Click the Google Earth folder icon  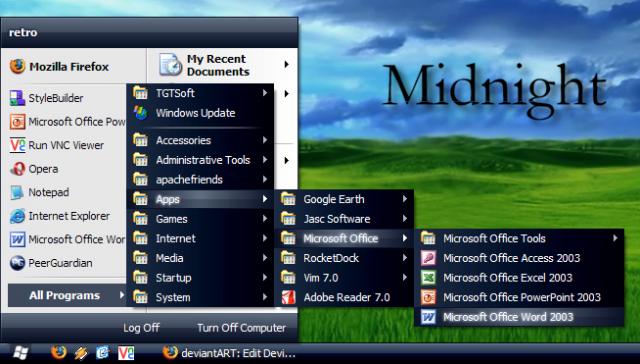pos(288,200)
